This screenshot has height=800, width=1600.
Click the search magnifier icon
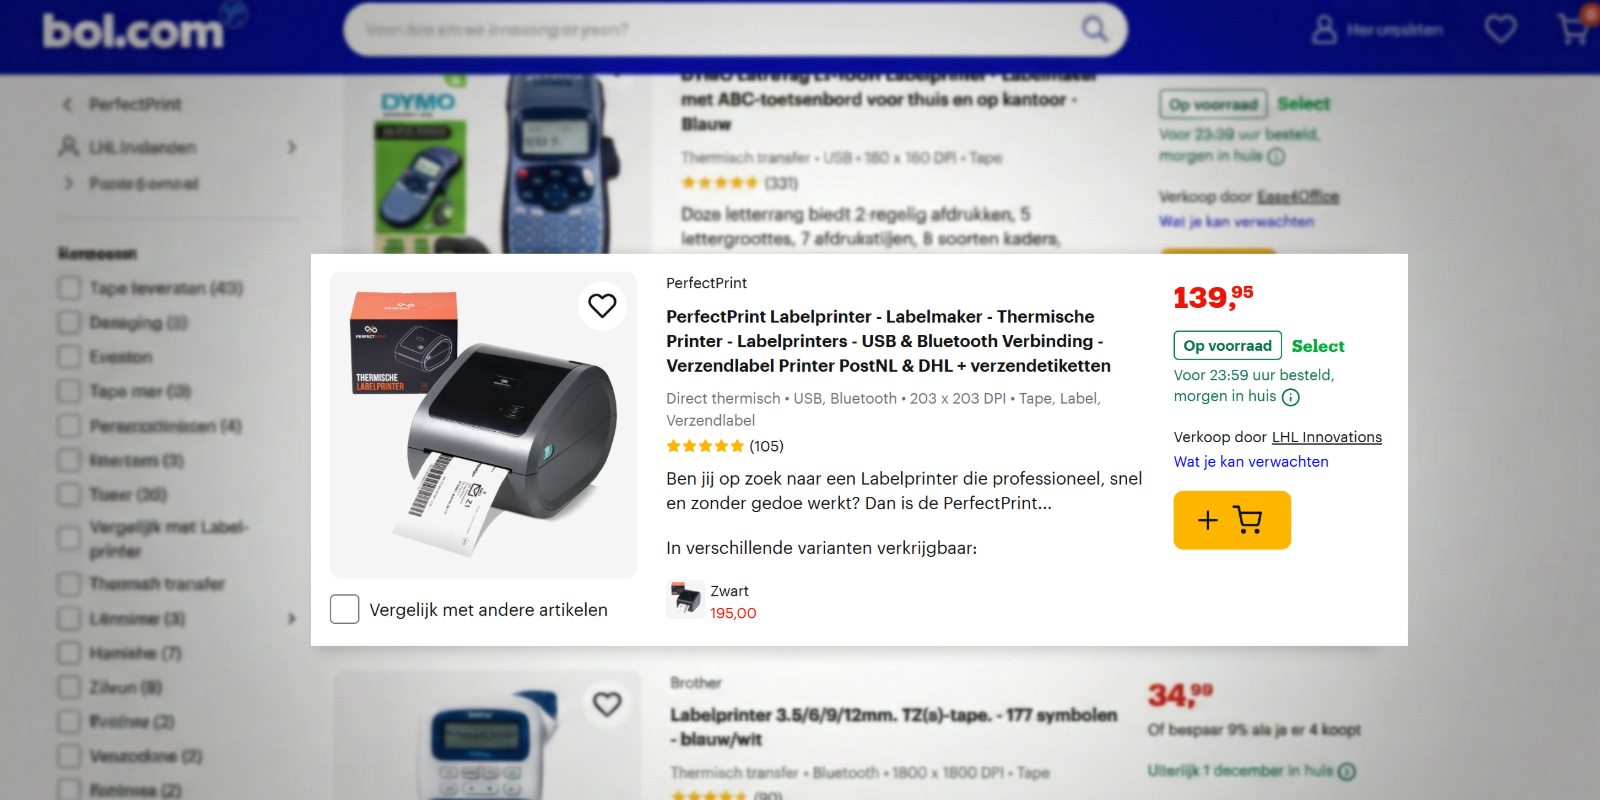(1095, 29)
